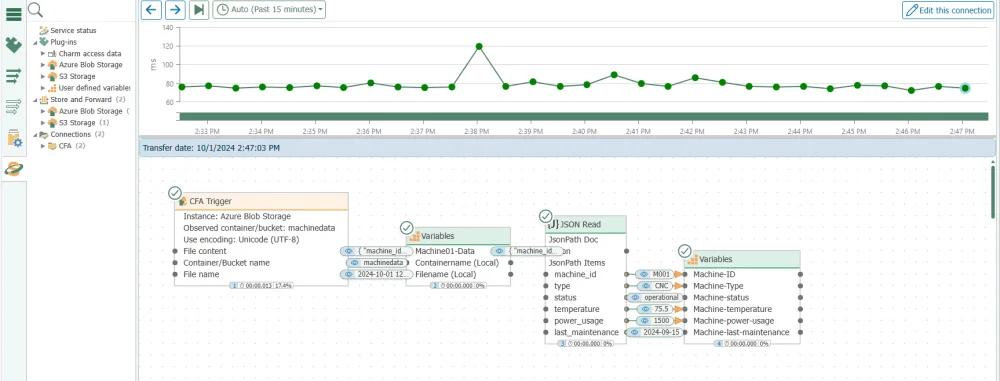This screenshot has height=381, width=1000.
Task: Click the status checkmark on JSON Read
Action: click(545, 216)
